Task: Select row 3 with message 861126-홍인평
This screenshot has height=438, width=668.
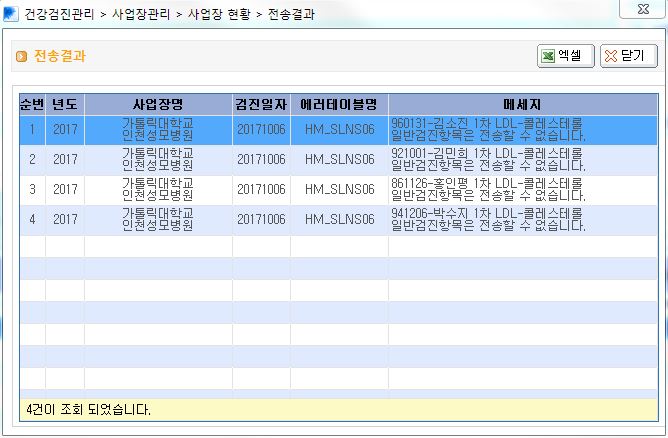Action: [339, 190]
